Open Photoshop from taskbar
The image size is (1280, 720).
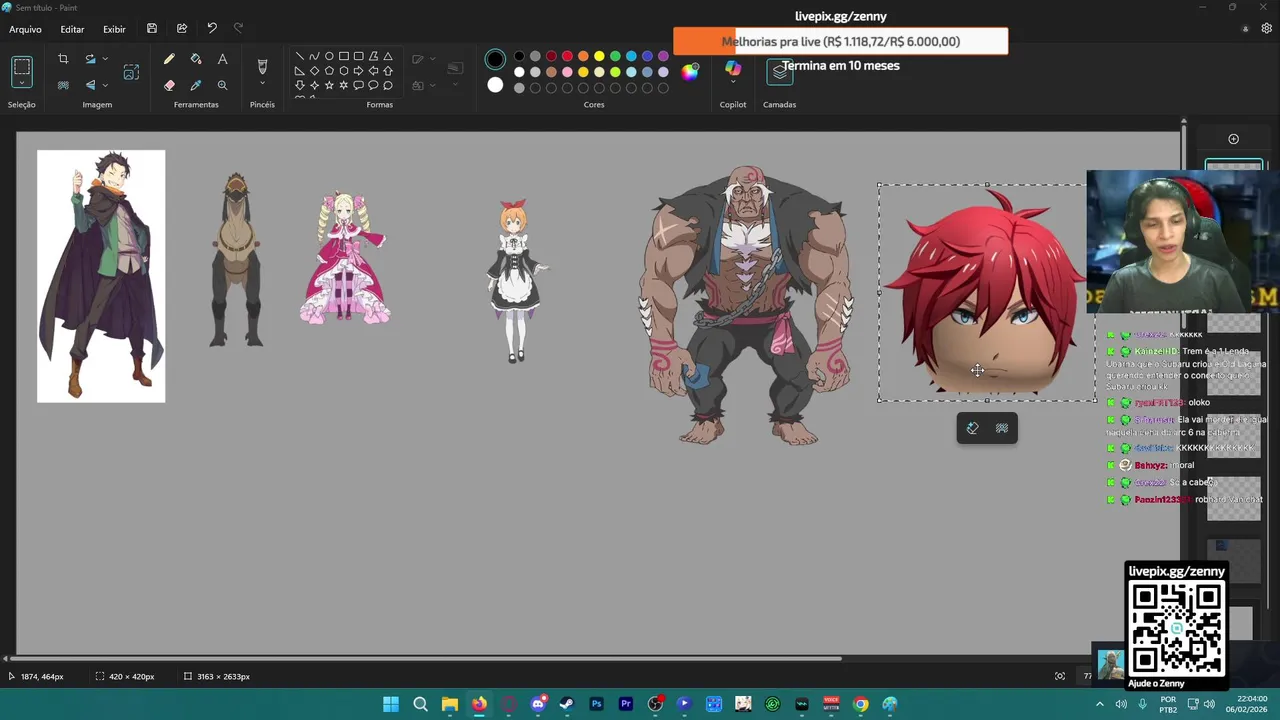coord(596,704)
